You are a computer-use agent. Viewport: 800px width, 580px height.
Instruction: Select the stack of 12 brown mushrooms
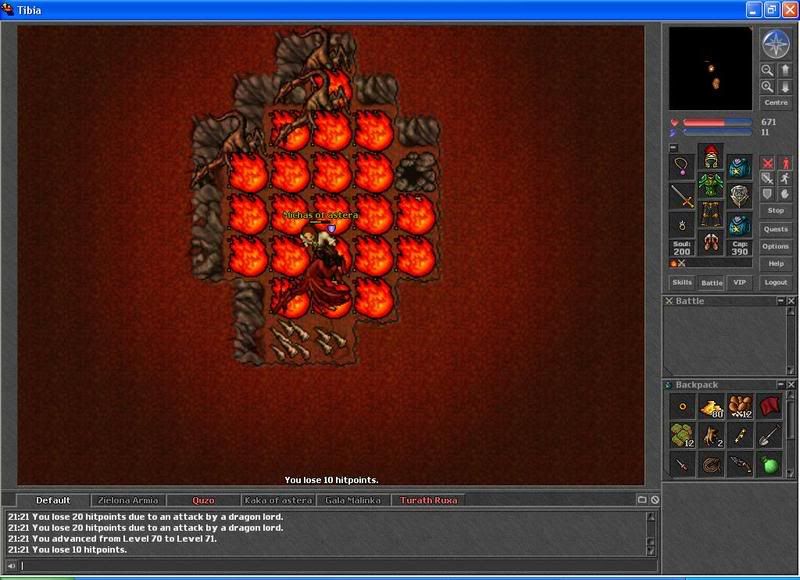(x=740, y=407)
